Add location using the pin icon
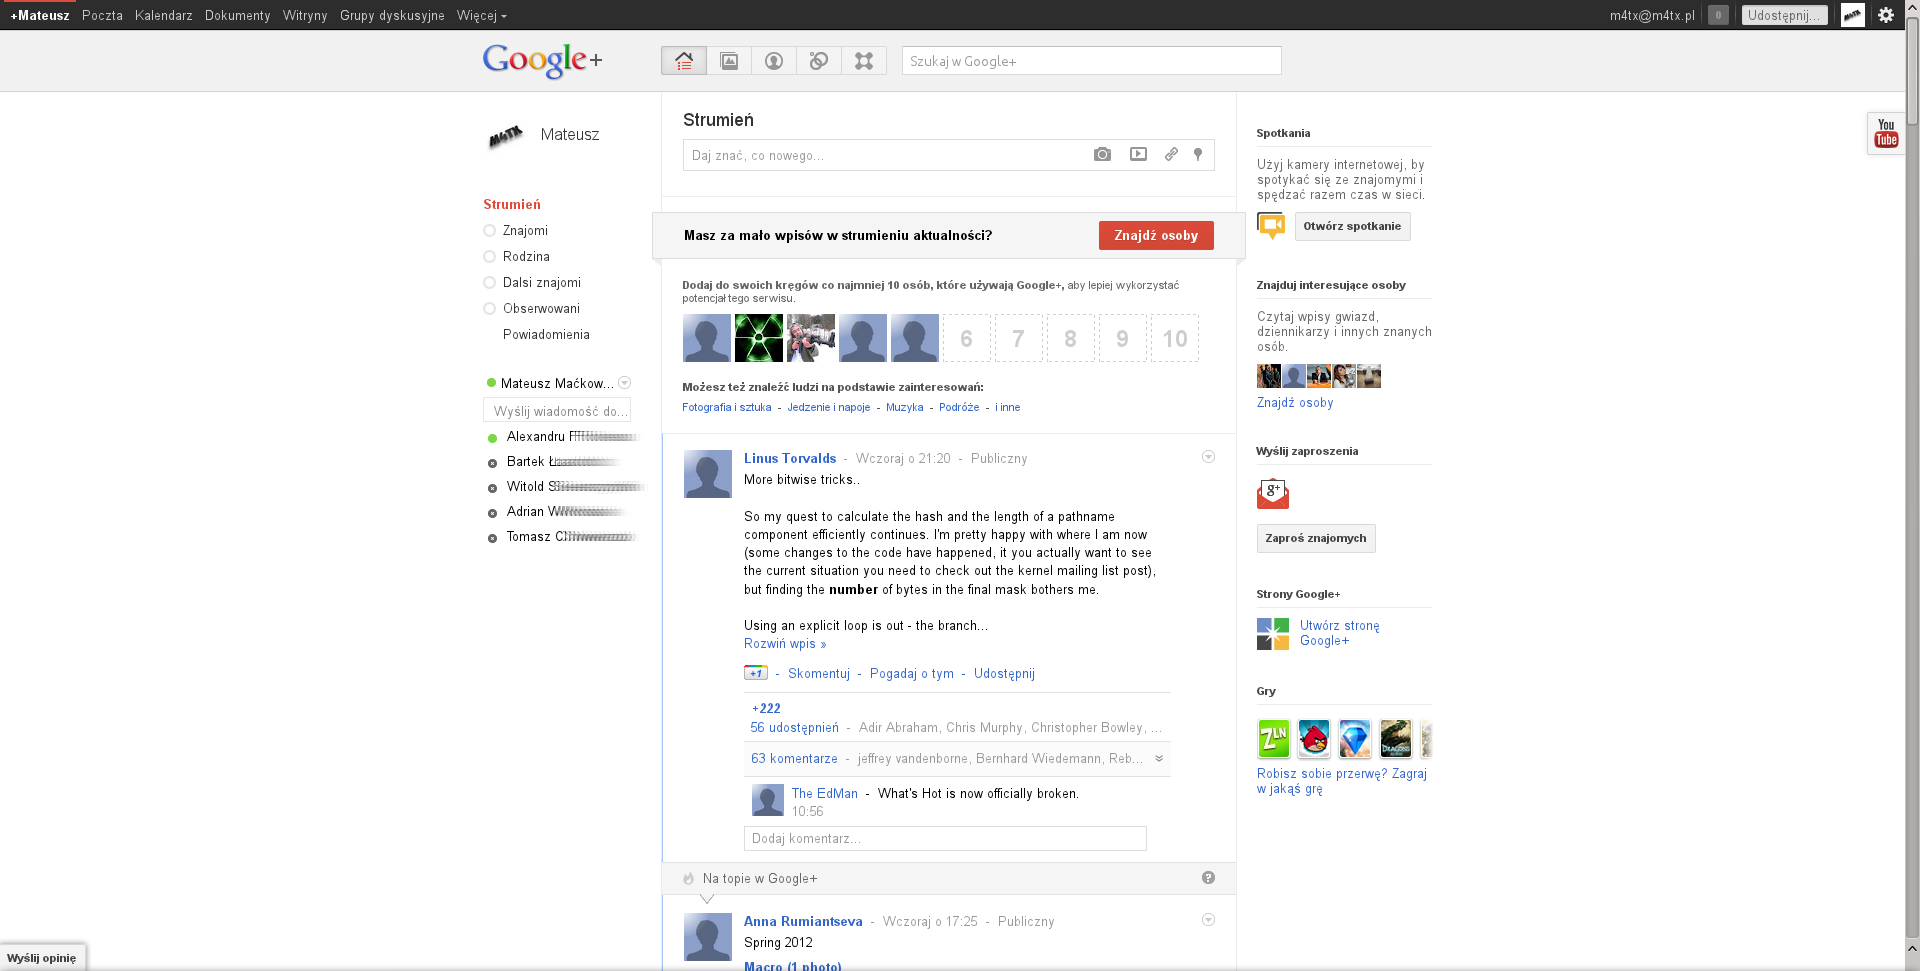 pos(1198,154)
